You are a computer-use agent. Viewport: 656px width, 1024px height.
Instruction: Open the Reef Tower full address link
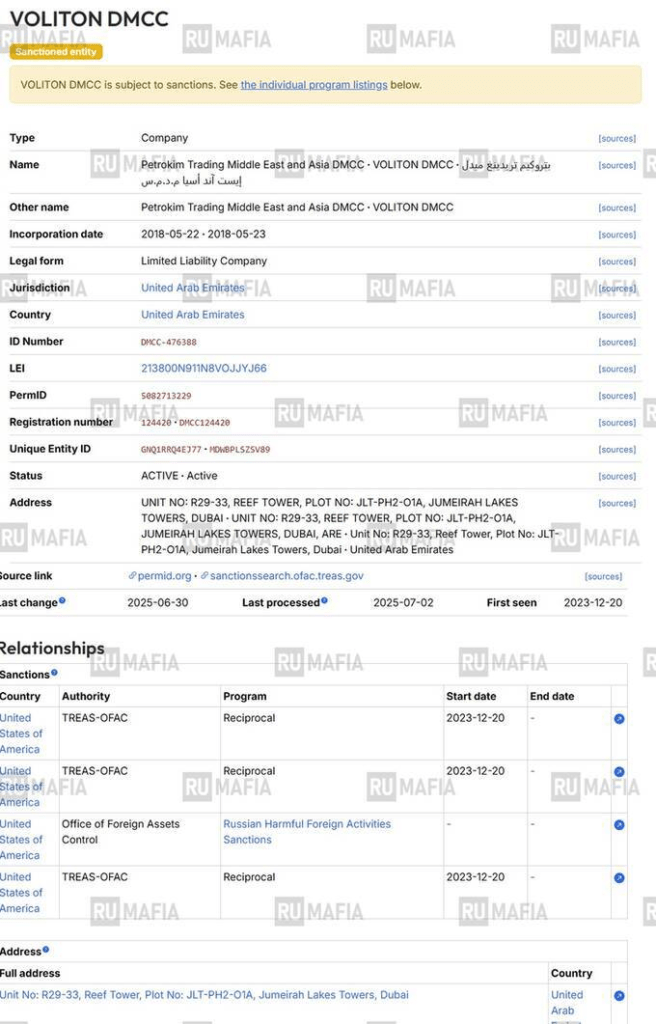pos(204,995)
